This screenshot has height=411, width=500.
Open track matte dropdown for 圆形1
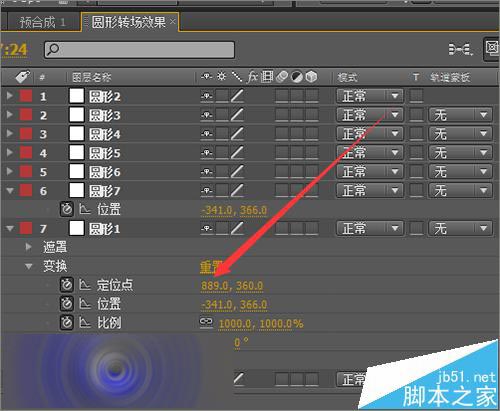tap(461, 229)
